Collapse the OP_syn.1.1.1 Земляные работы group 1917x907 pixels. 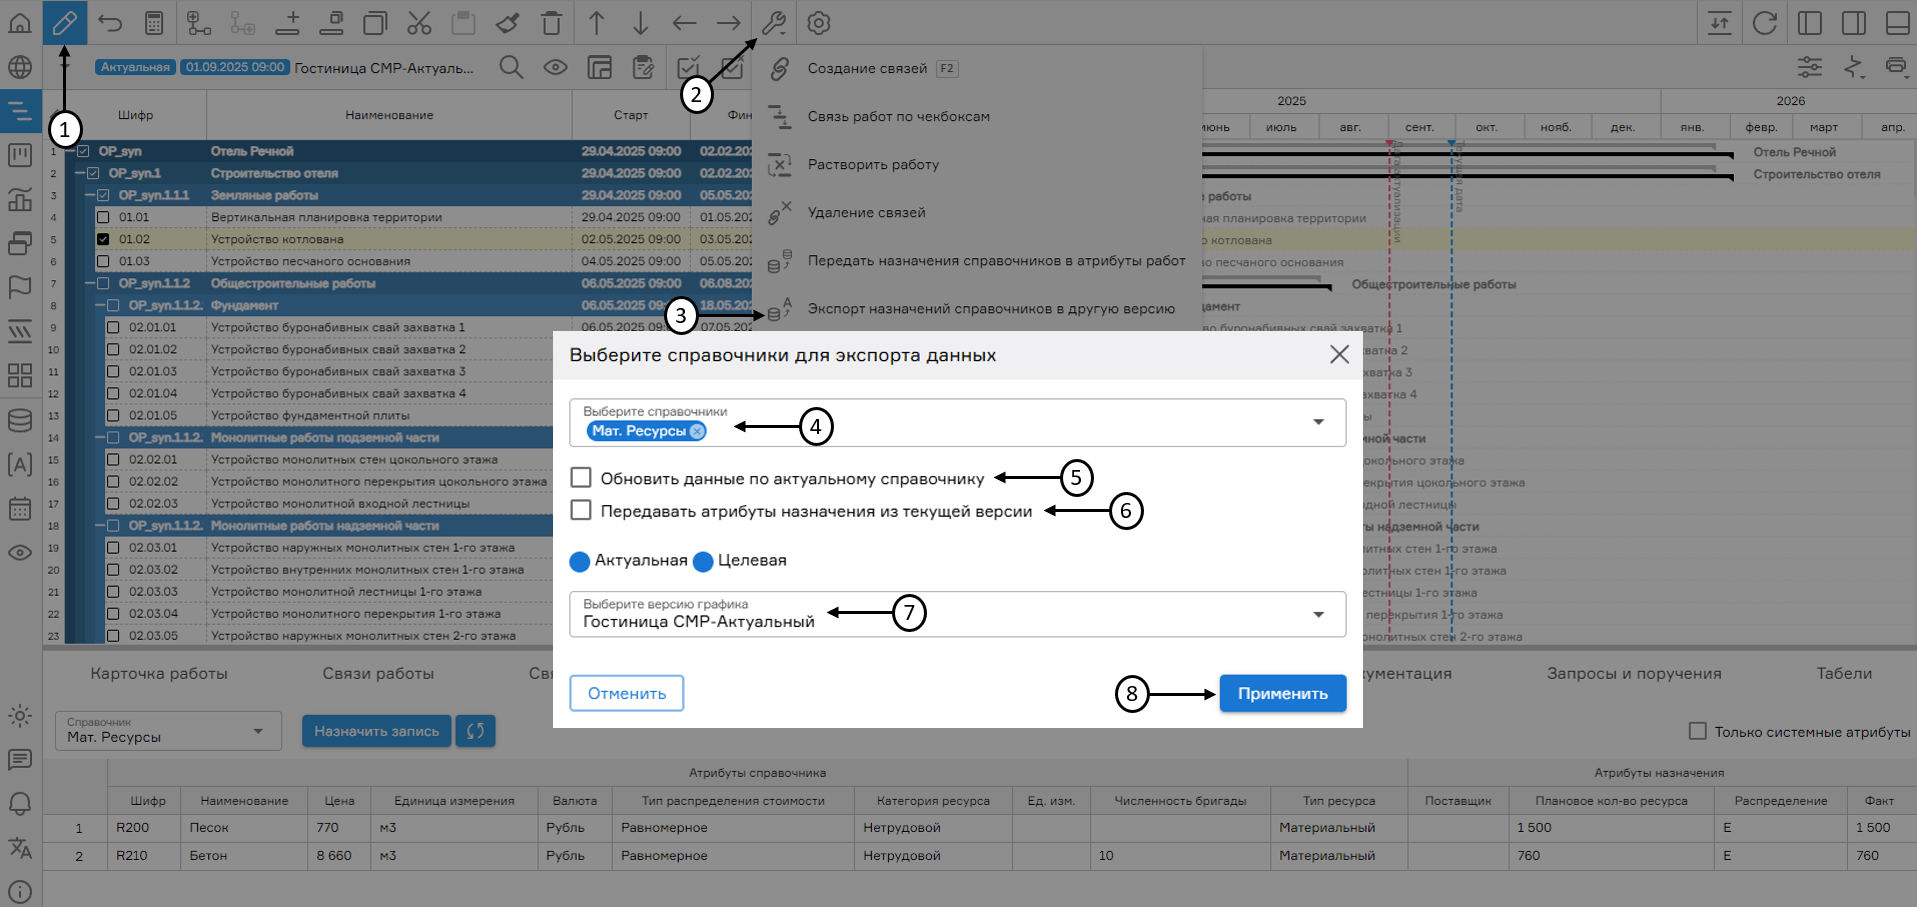point(92,194)
